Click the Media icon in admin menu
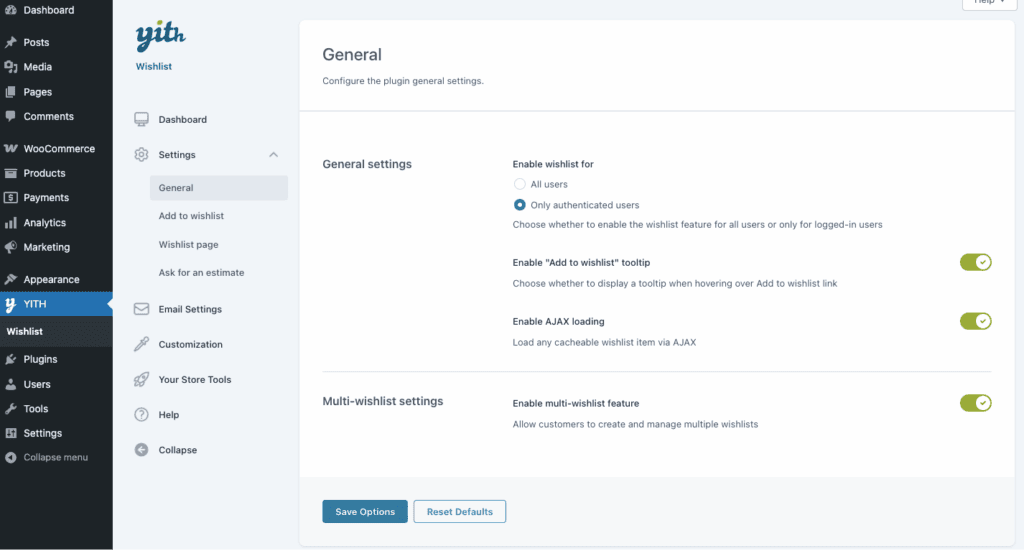This screenshot has height=556, width=1024. pos(10,67)
